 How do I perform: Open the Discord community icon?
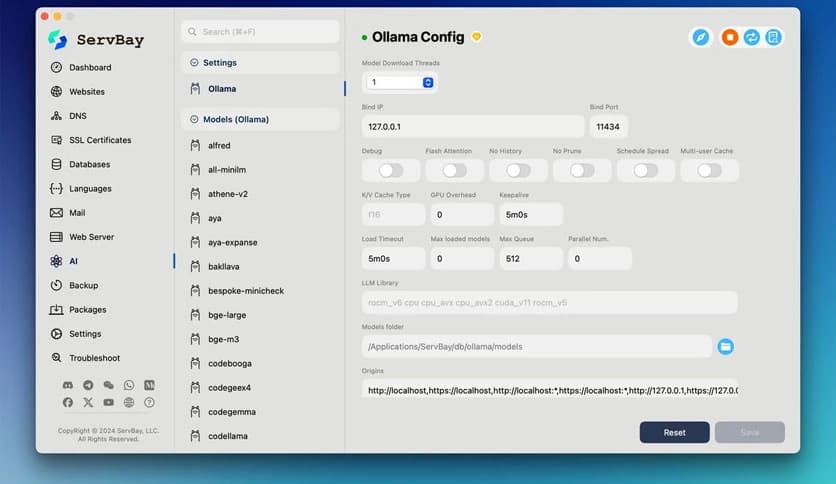click(68, 385)
